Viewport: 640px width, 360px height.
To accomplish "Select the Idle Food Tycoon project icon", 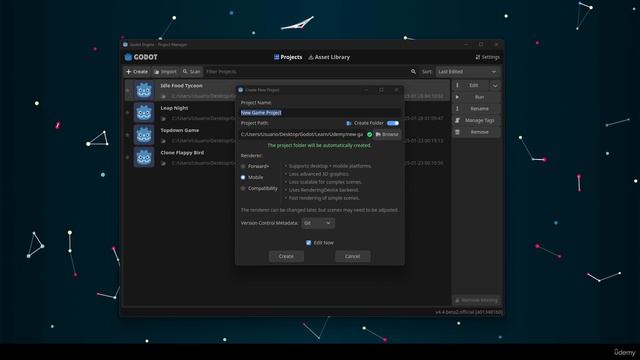I will 144,90.
